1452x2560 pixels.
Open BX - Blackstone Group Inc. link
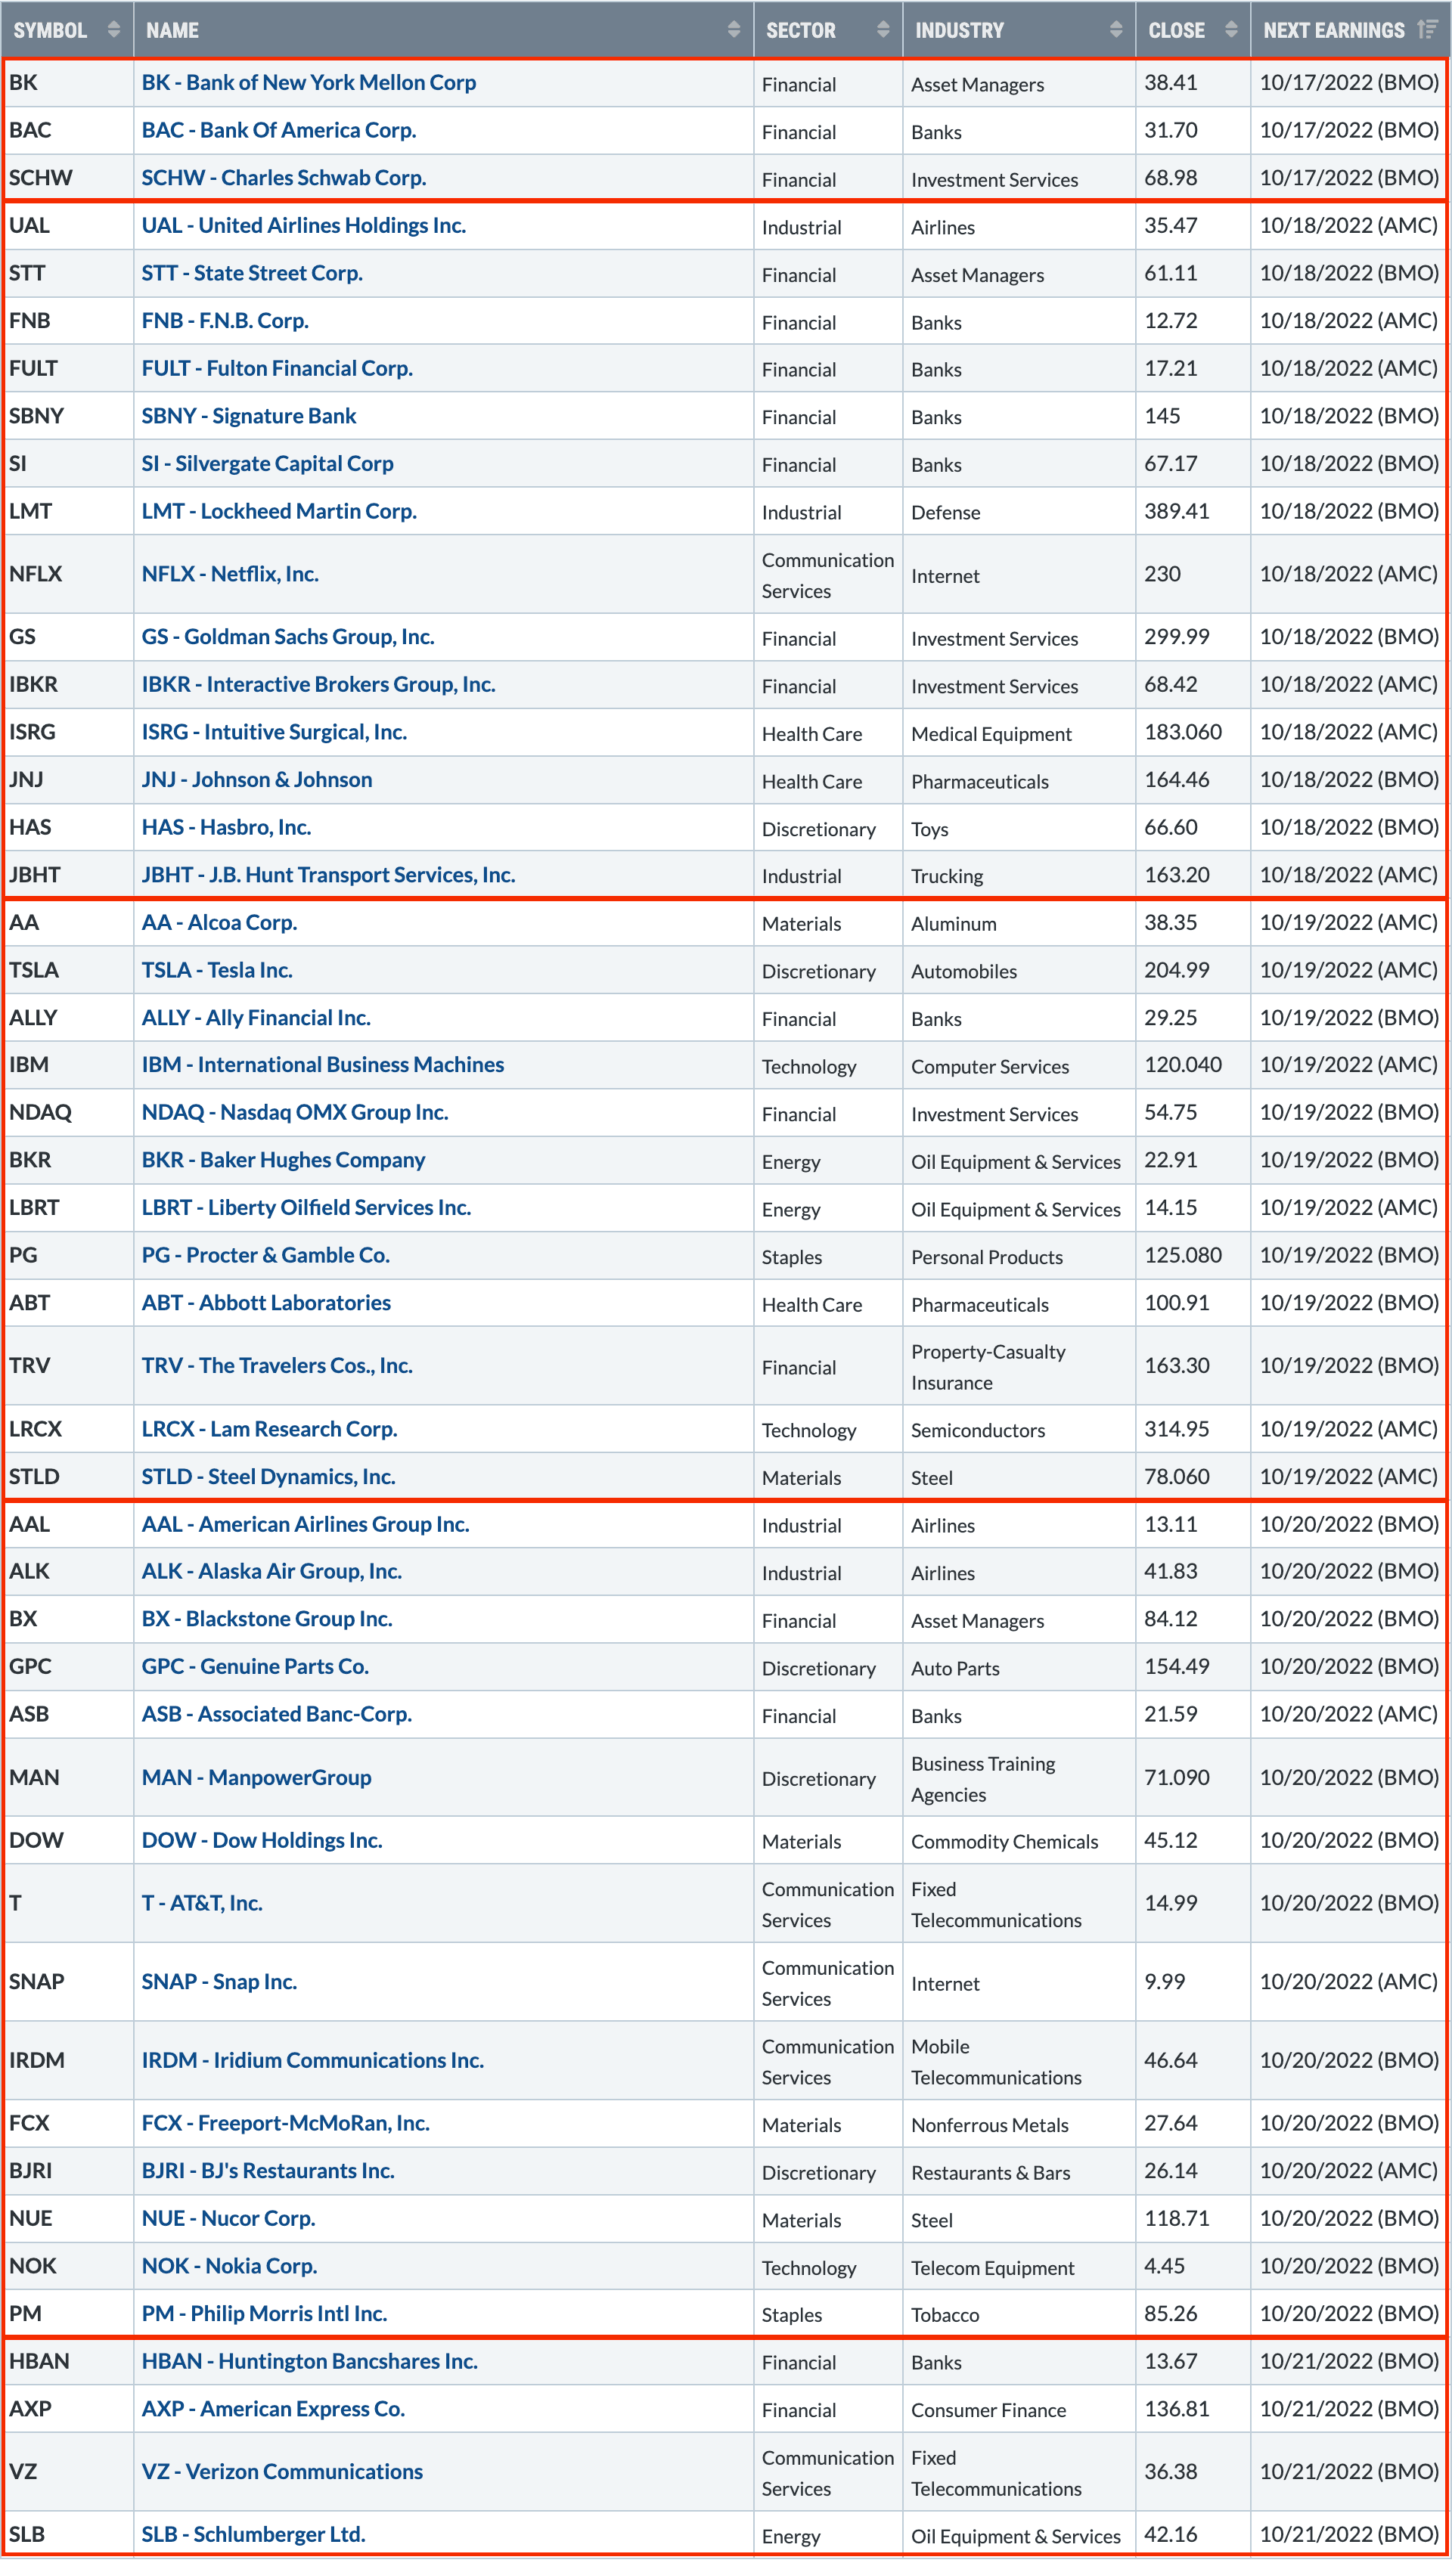tap(267, 1620)
